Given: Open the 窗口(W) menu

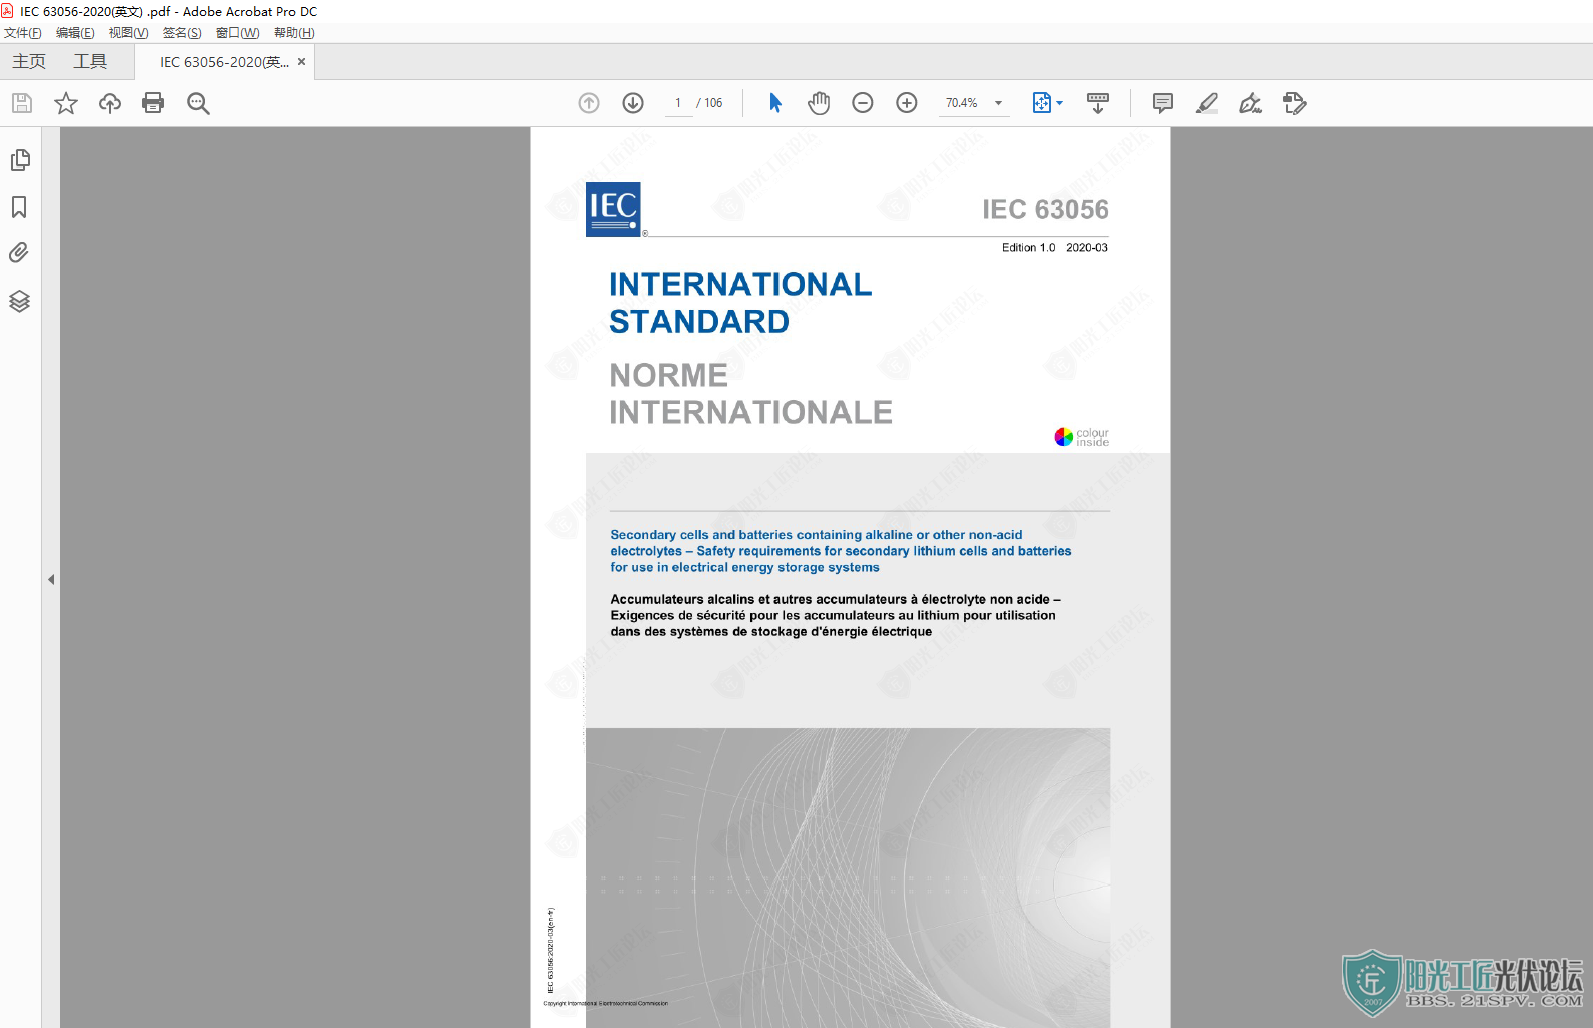Looking at the screenshot, I should 238,33.
